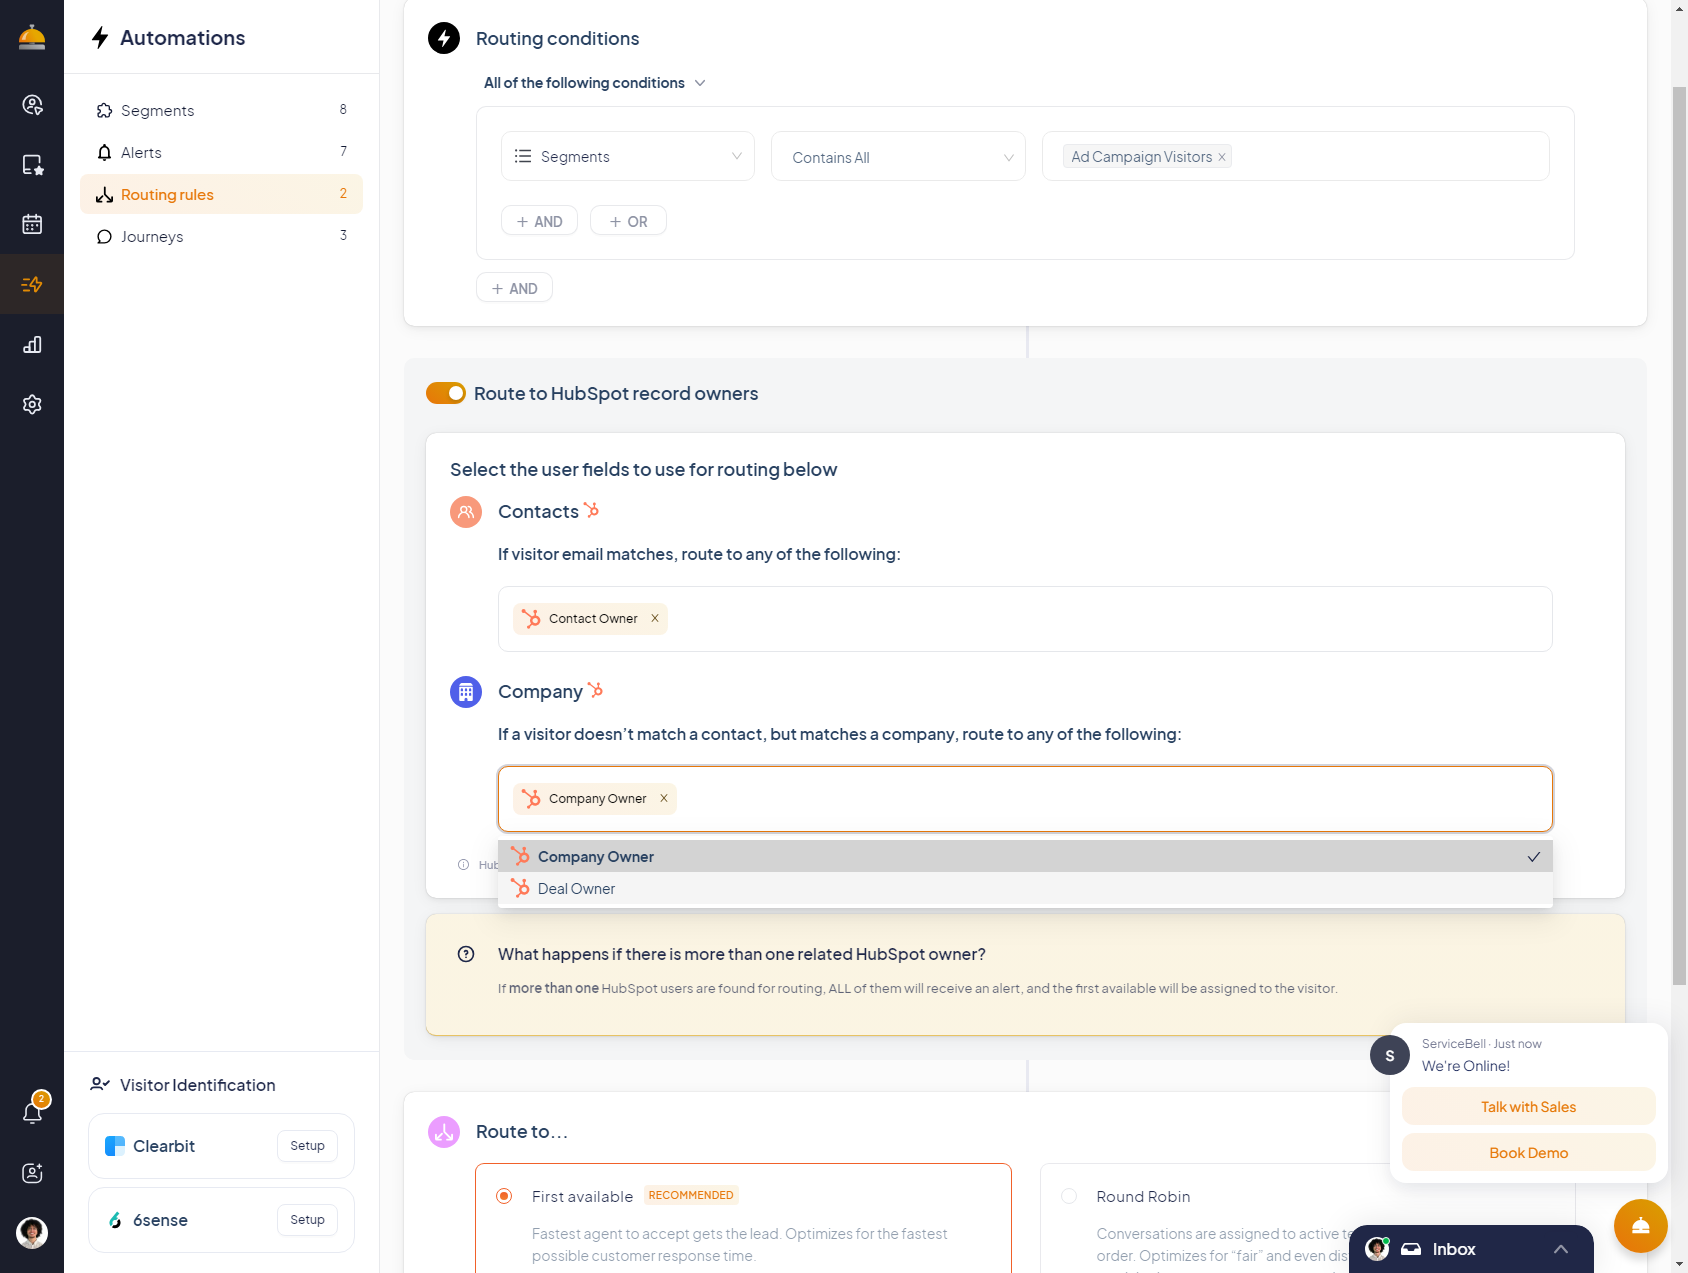1688x1273 pixels.
Task: Click outer + AND button below conditions
Action: click(514, 288)
